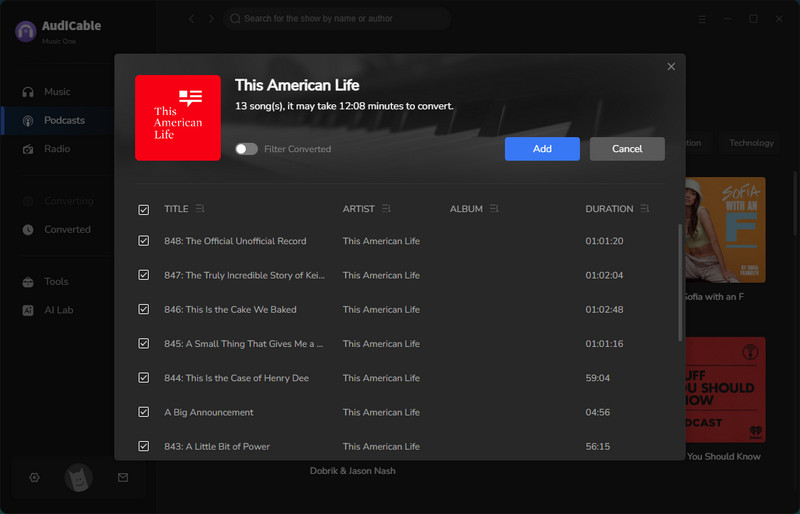The height and width of the screenshot is (514, 800).
Task: Click duration 01:02:48
Action: click(605, 309)
